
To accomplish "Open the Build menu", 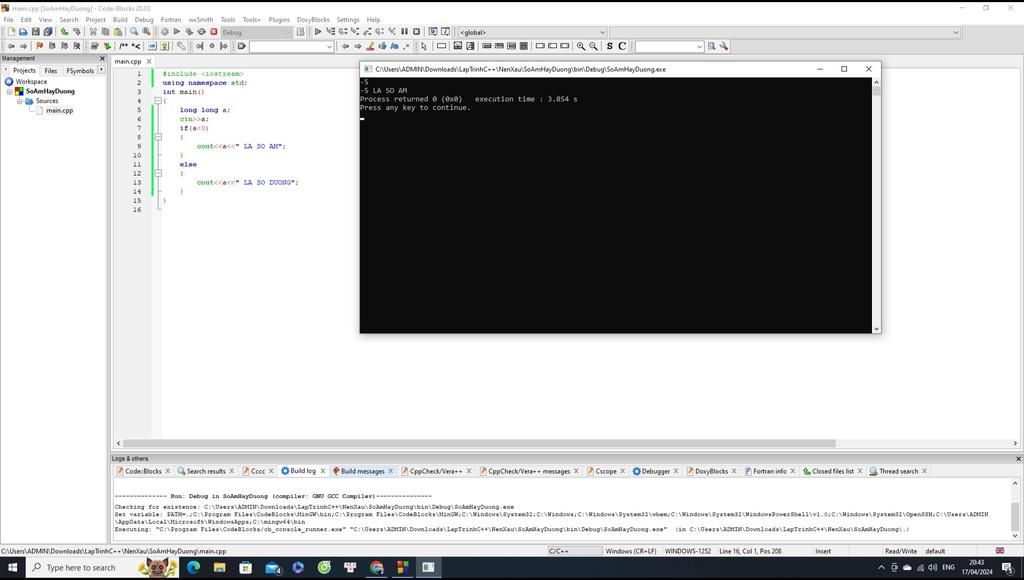I will click(120, 20).
